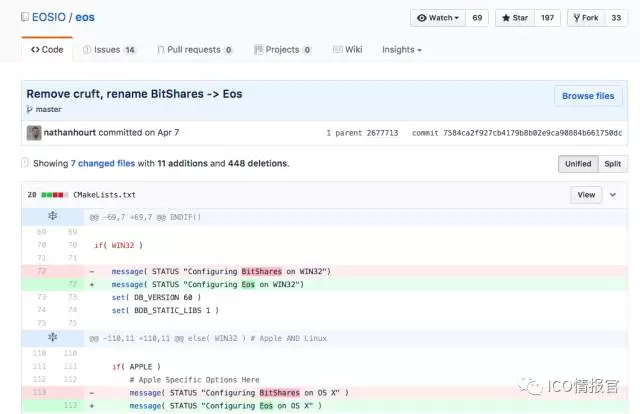Switch to the Code tab
The image size is (640, 414).
point(47,49)
